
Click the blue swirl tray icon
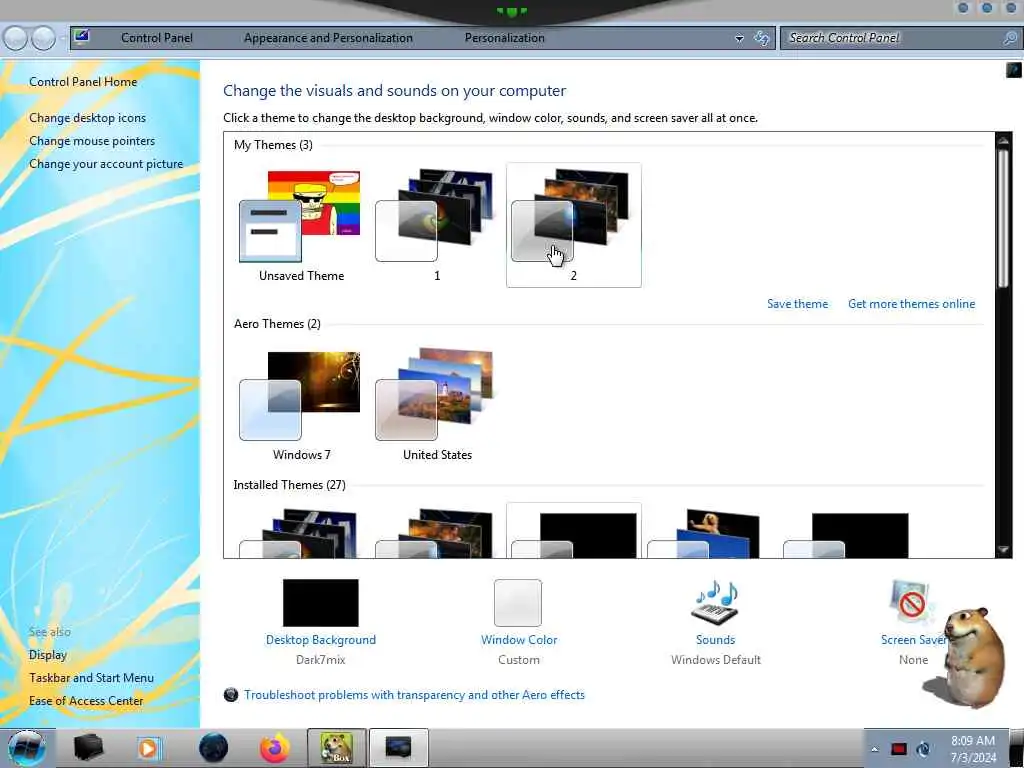tap(923, 749)
